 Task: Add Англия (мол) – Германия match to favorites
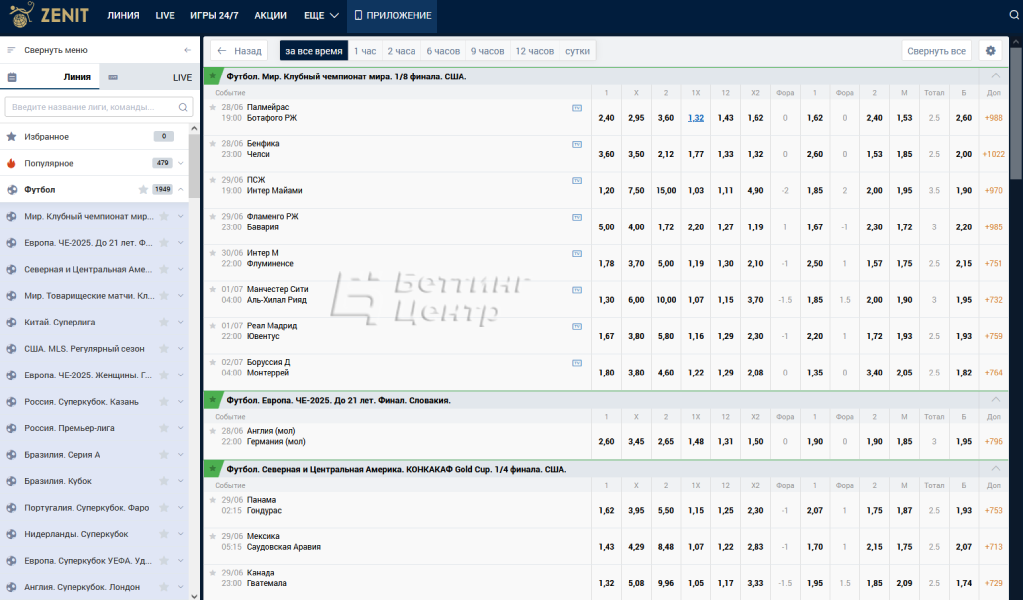[x=213, y=431]
